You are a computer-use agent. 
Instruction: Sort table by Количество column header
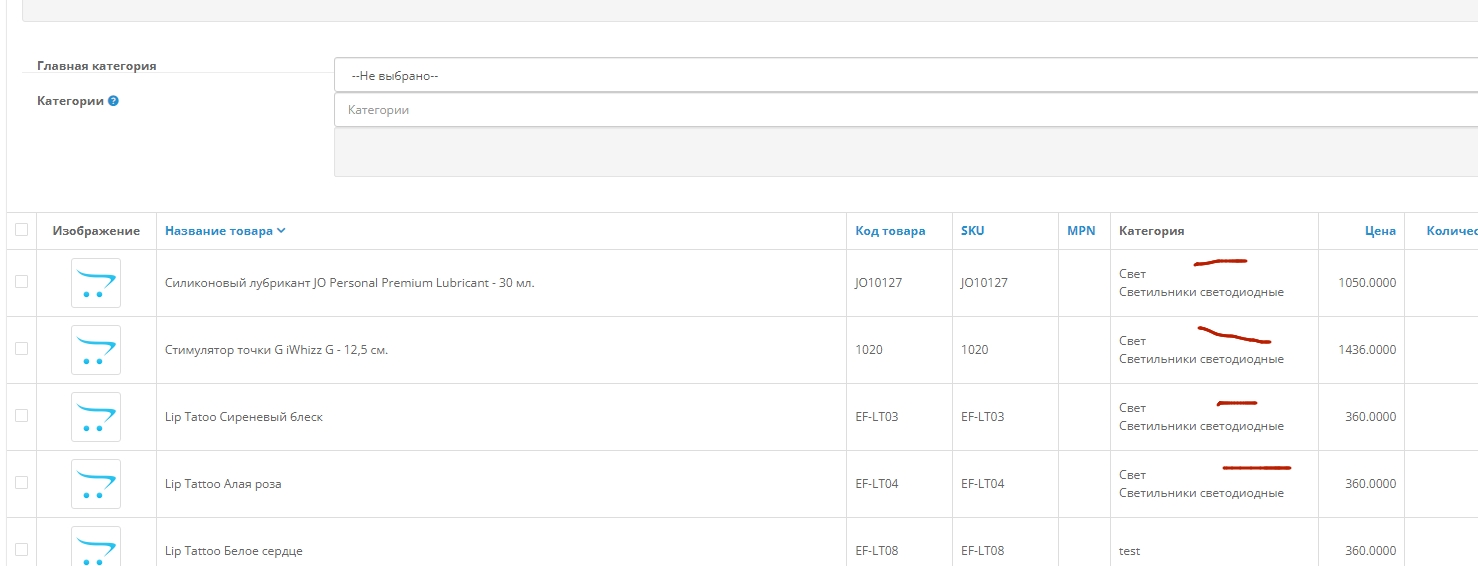click(1451, 231)
